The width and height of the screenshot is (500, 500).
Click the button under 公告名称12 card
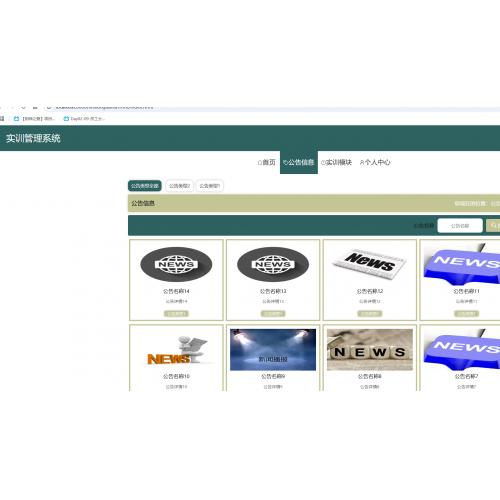click(370, 313)
